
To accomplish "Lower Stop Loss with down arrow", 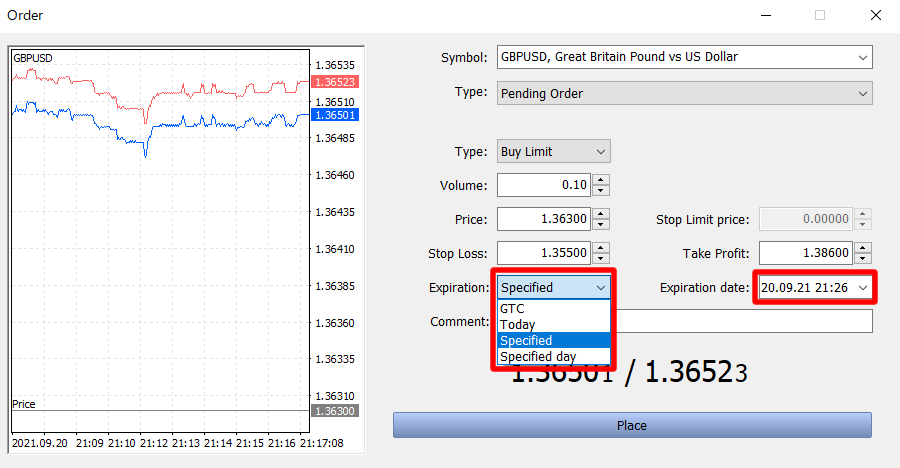I will click(600, 259).
